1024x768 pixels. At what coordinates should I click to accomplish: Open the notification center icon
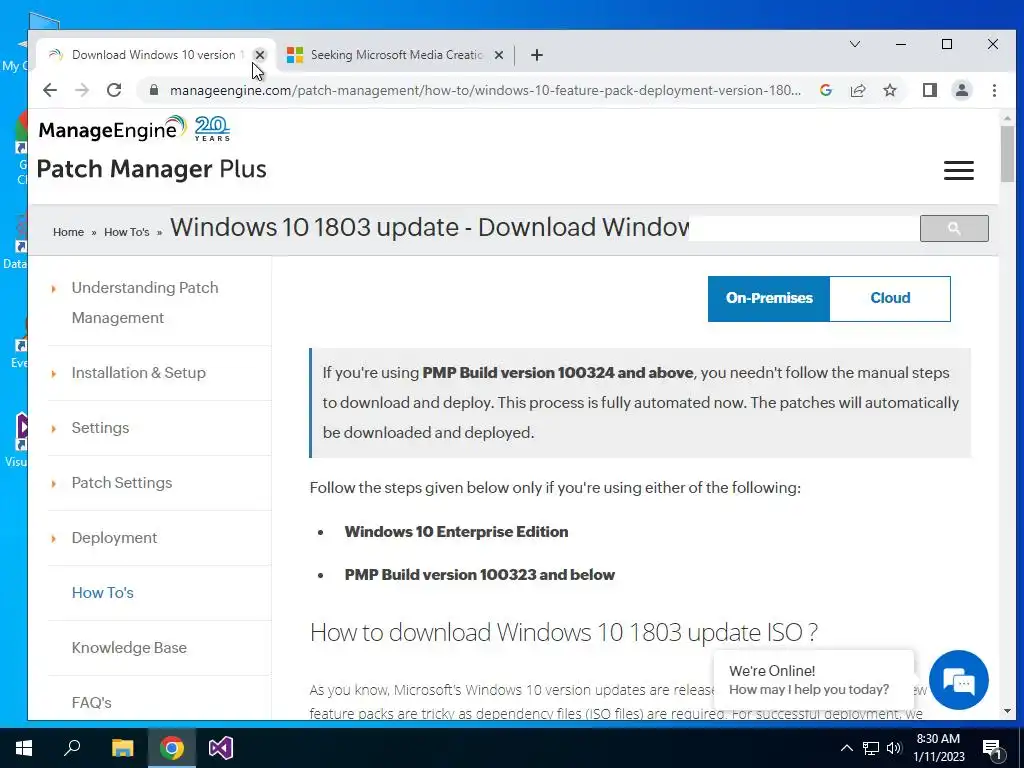tap(993, 748)
